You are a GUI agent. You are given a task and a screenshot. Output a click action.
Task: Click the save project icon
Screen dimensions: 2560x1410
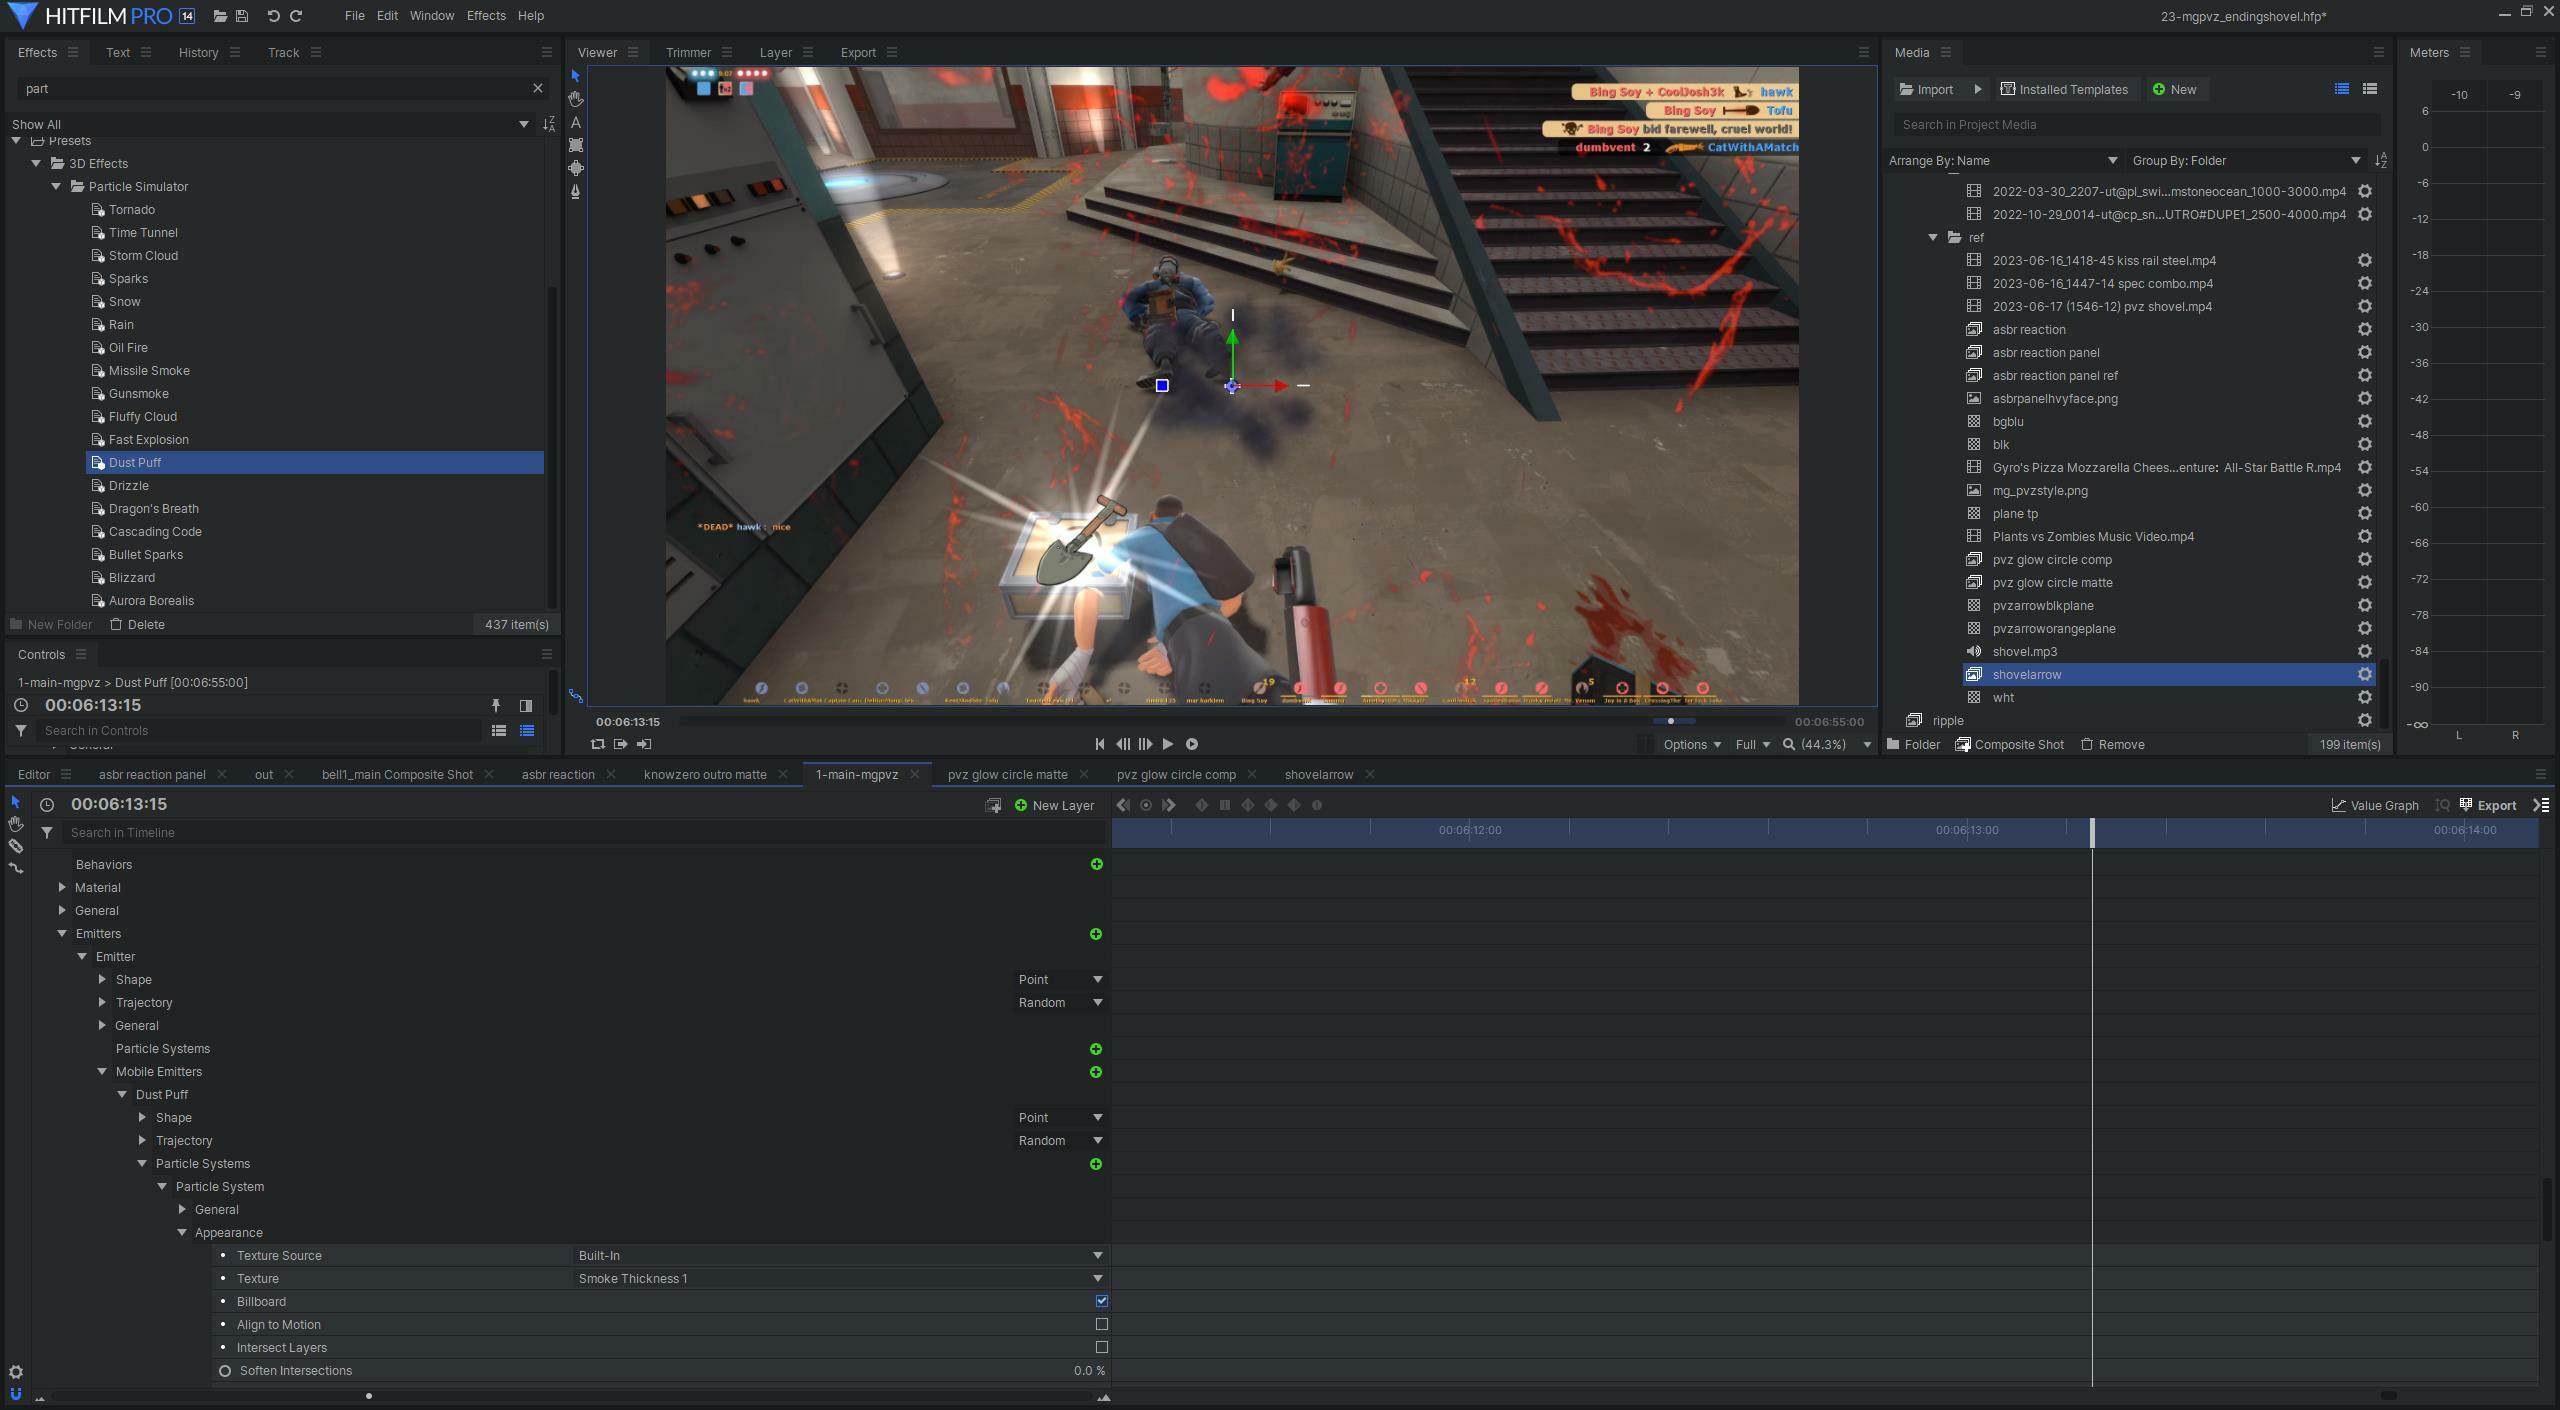pos(242,16)
